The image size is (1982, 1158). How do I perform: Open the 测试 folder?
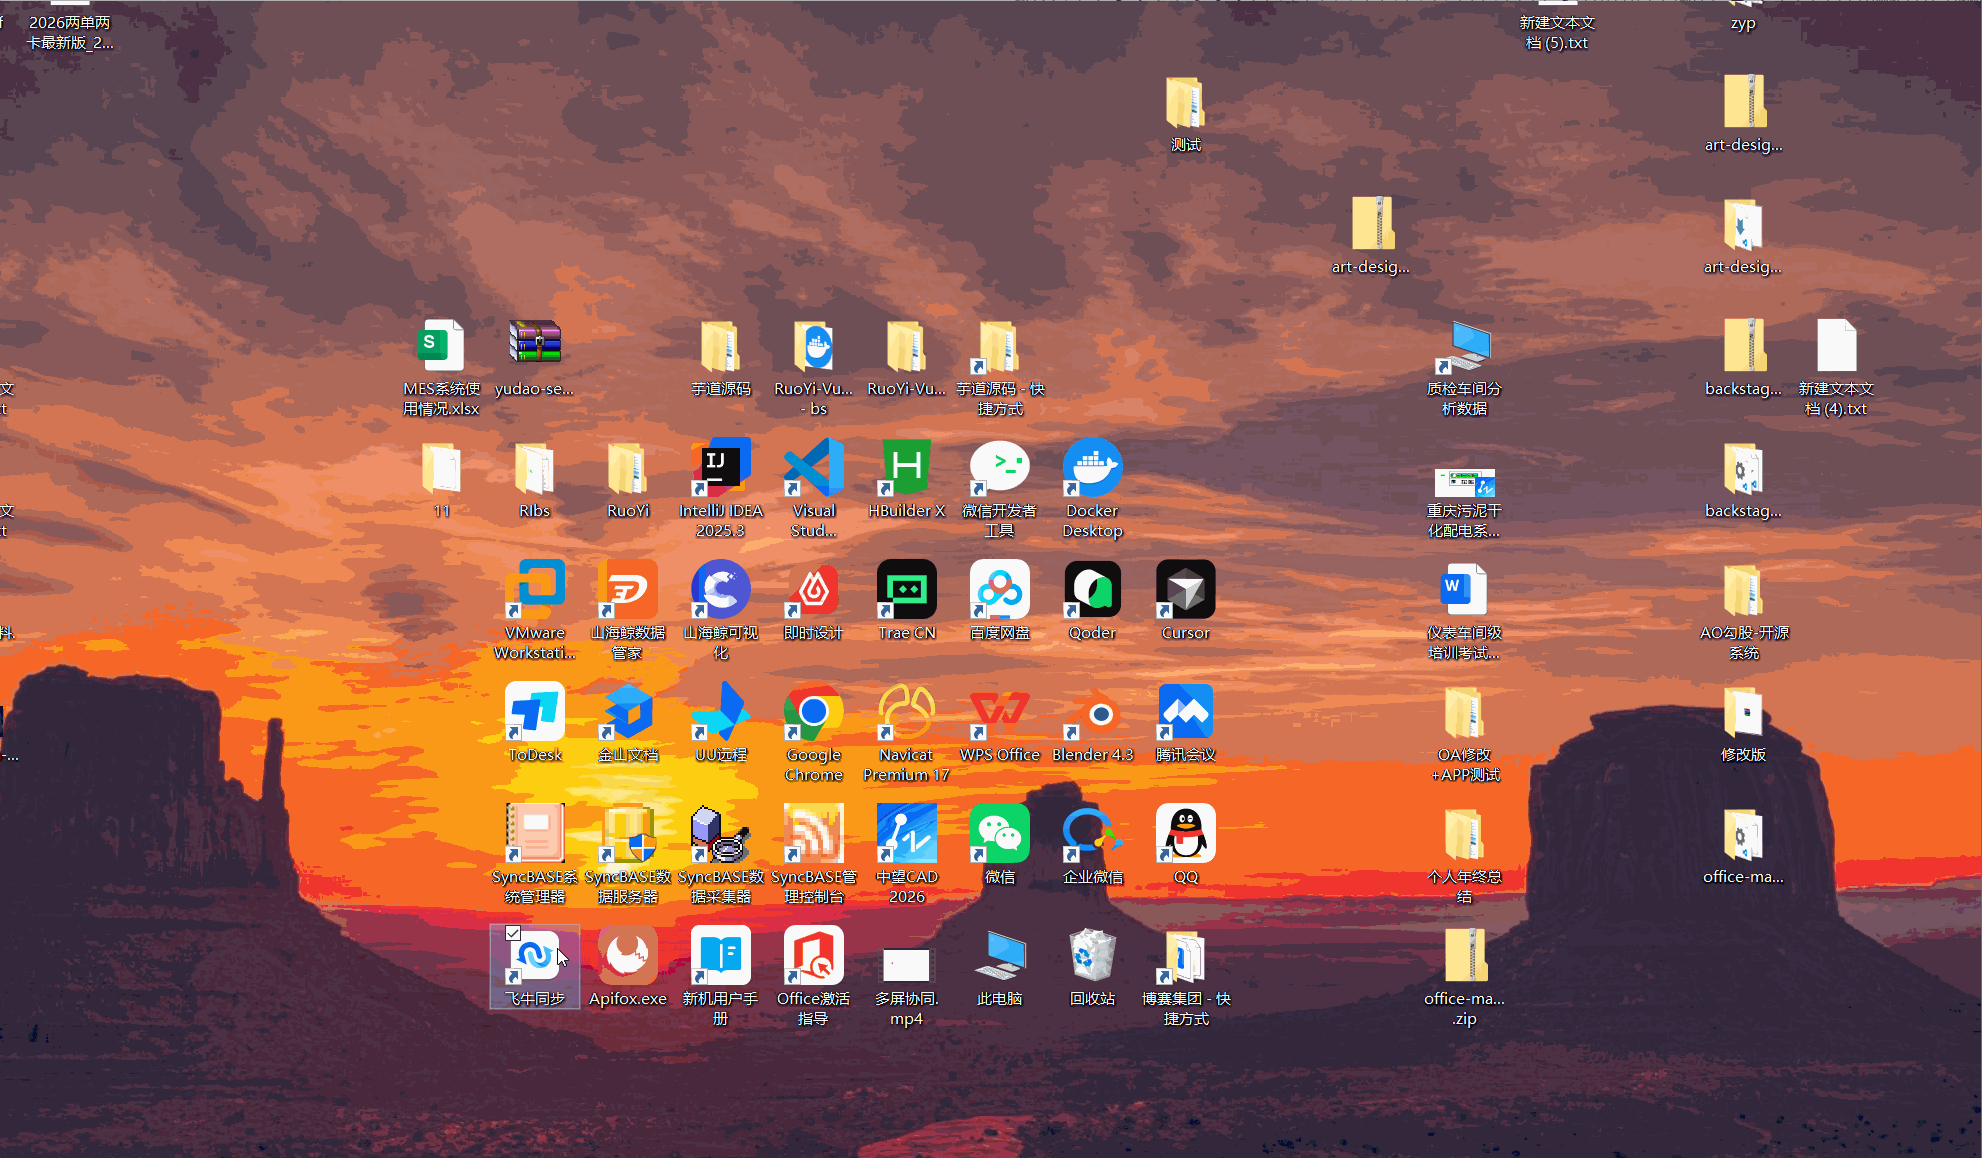pyautogui.click(x=1184, y=103)
